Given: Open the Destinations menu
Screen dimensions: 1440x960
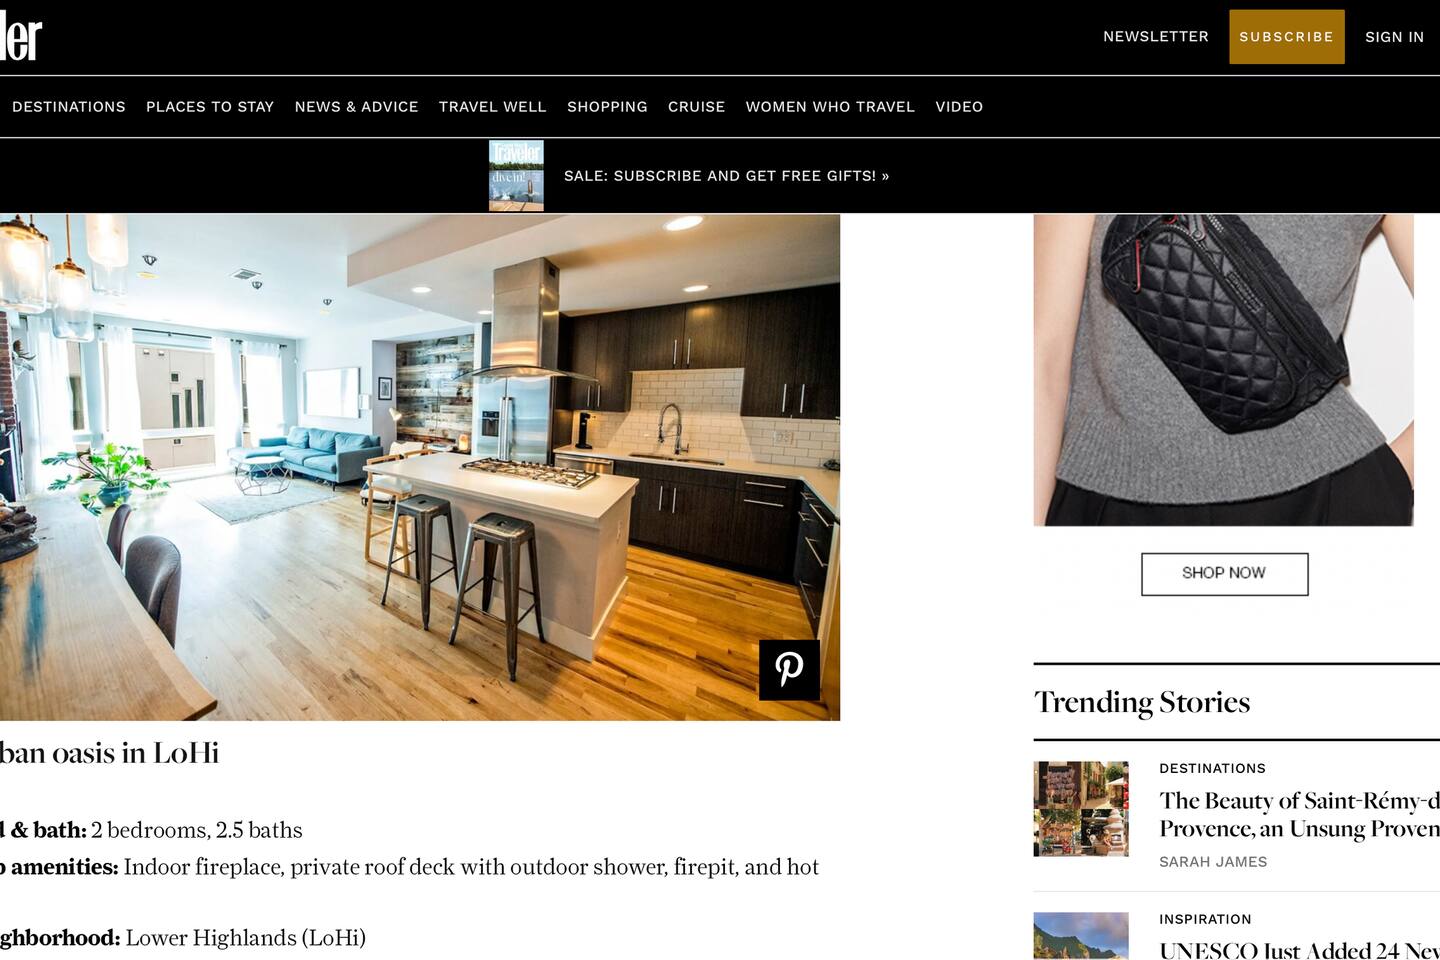Looking at the screenshot, I should tap(69, 107).
